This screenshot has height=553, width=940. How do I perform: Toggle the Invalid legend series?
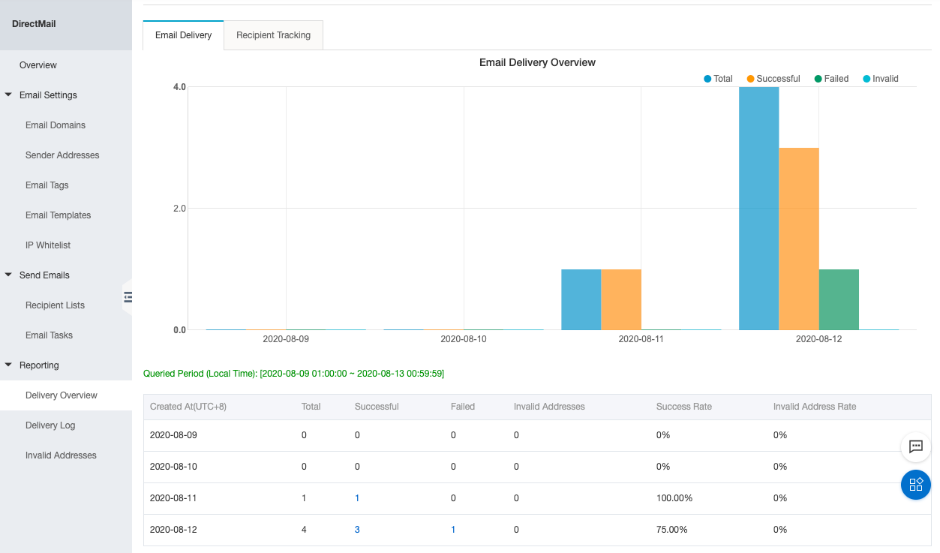click(879, 79)
